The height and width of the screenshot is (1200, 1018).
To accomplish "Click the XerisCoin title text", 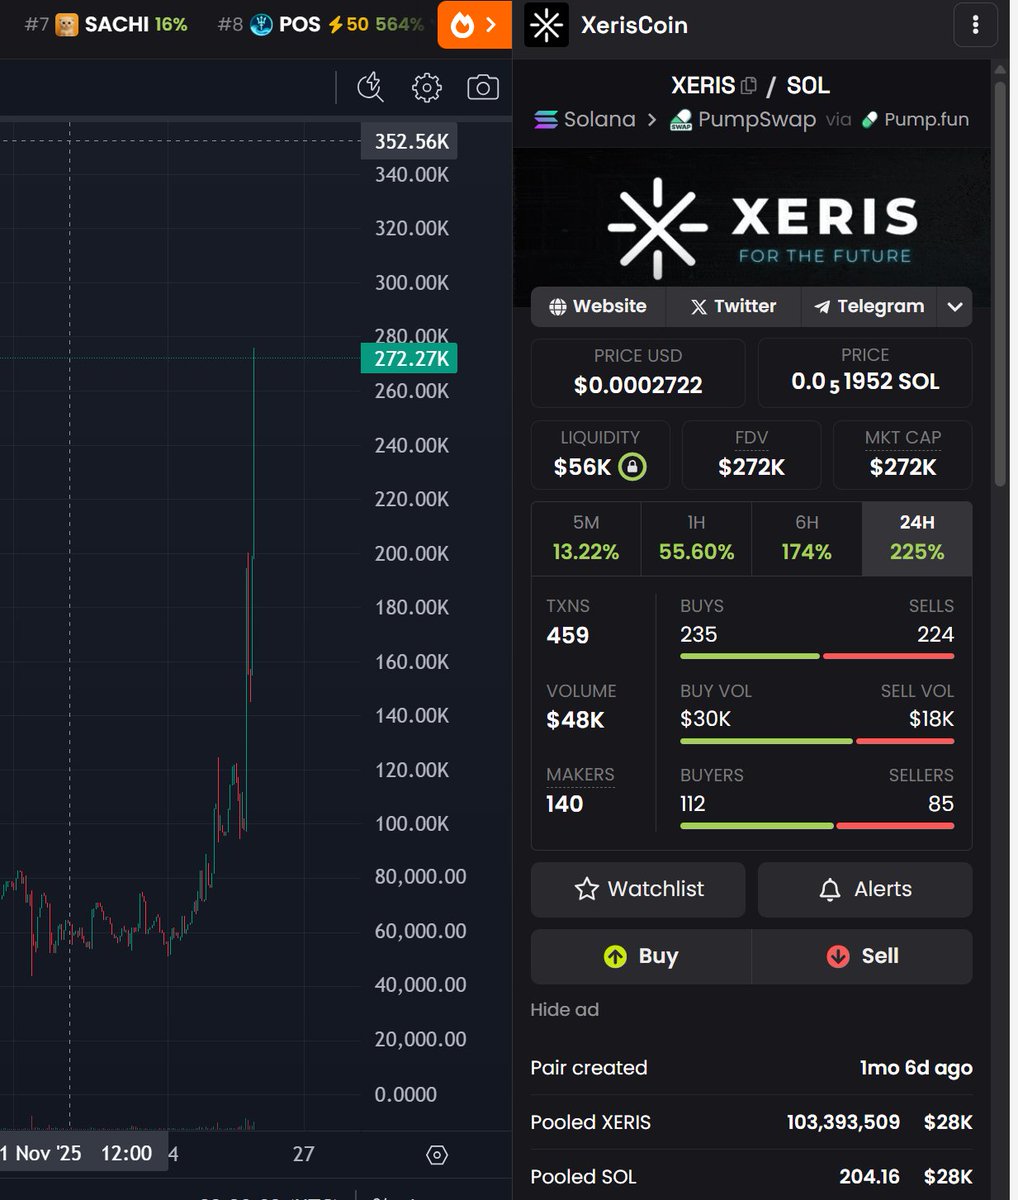I will (x=634, y=25).
